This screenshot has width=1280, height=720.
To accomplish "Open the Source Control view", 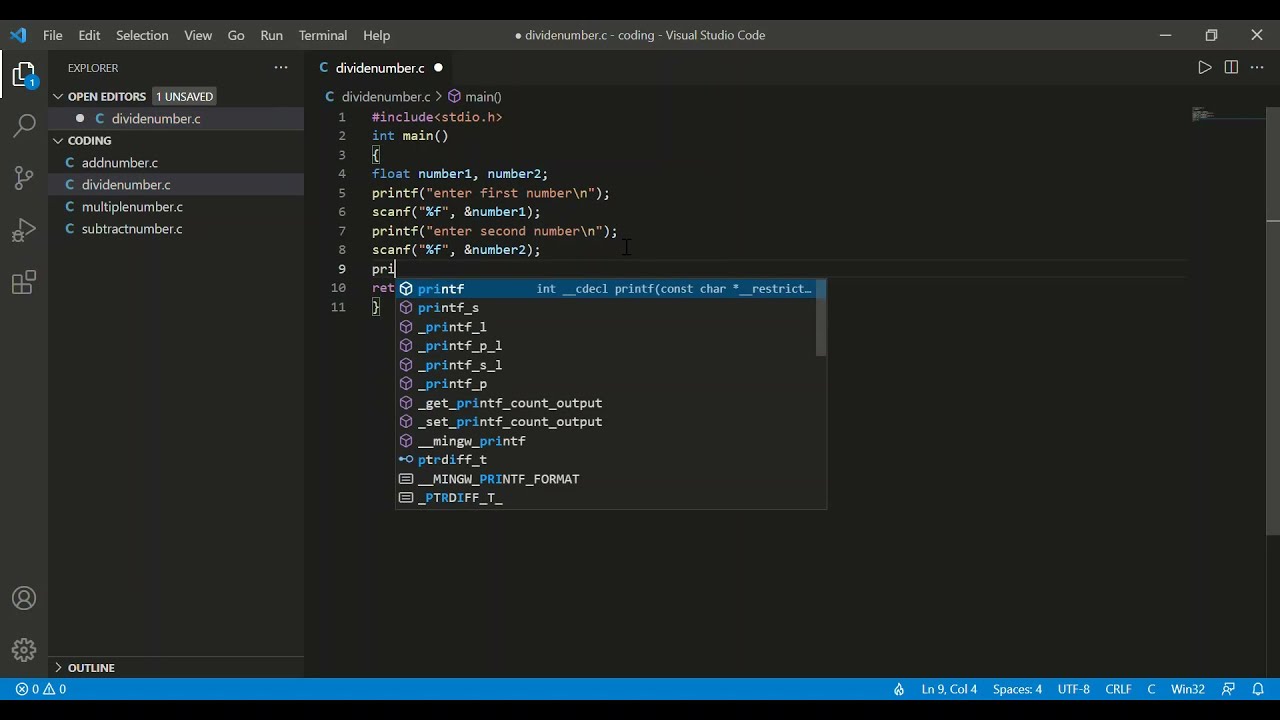I will click(x=24, y=178).
